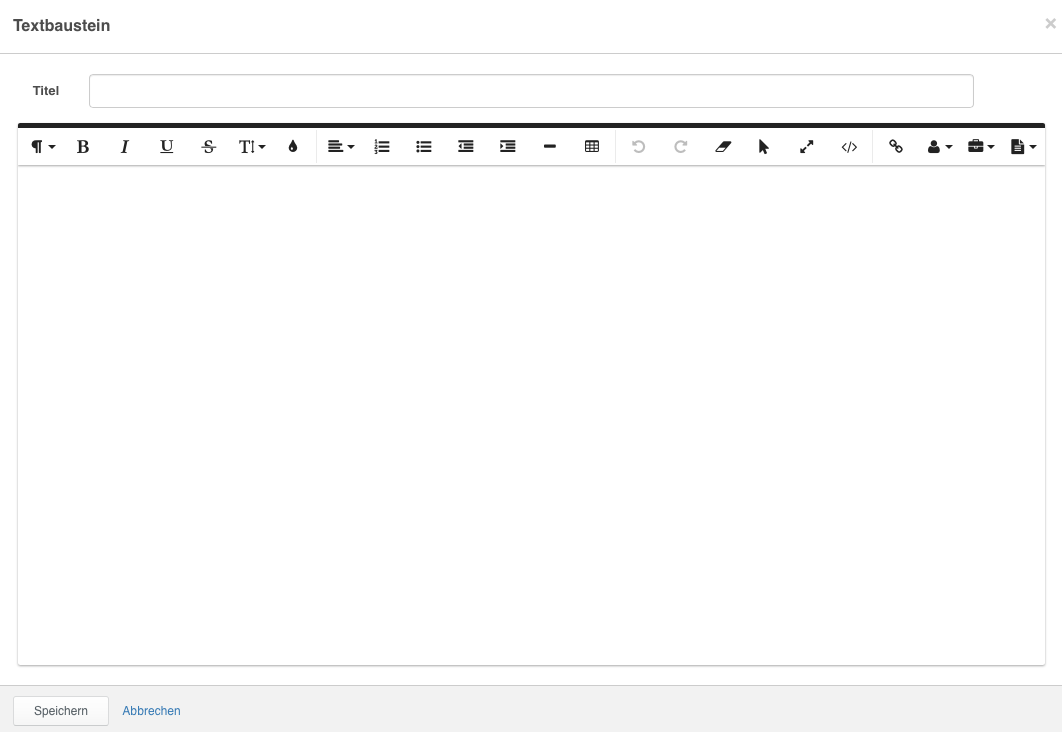Viewport: 1062px width, 732px height.
Task: Select all with the cursor arrow icon
Action: 764,147
